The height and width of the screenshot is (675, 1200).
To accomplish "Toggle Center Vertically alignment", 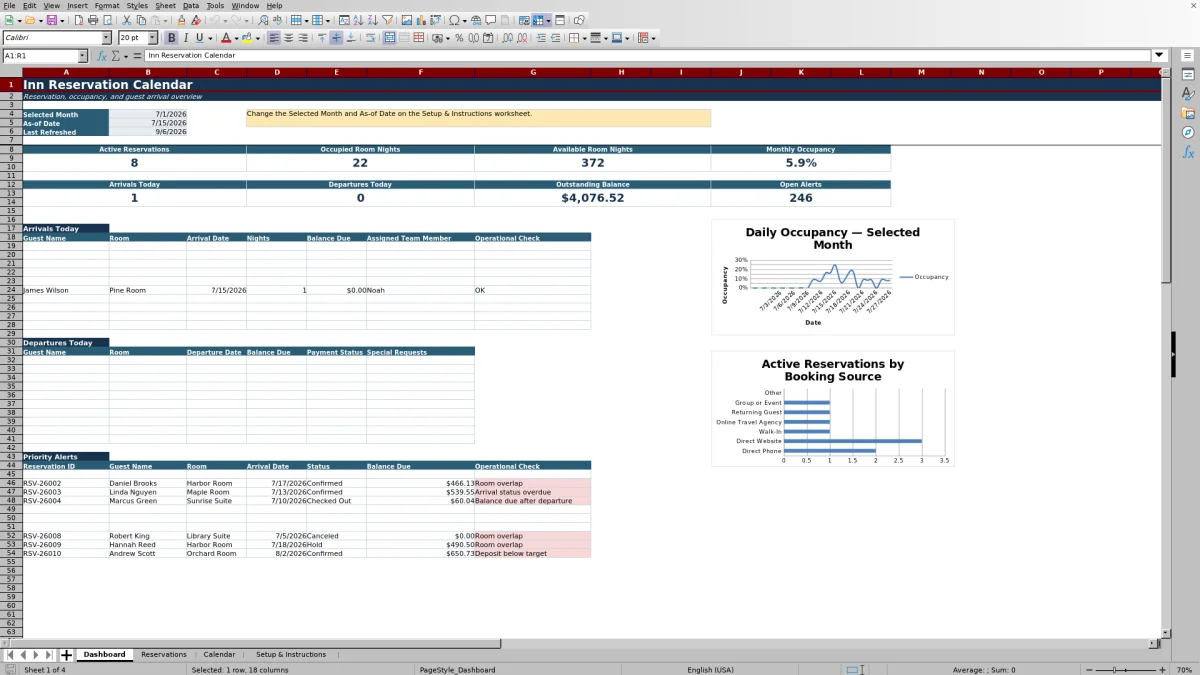I will (x=336, y=38).
